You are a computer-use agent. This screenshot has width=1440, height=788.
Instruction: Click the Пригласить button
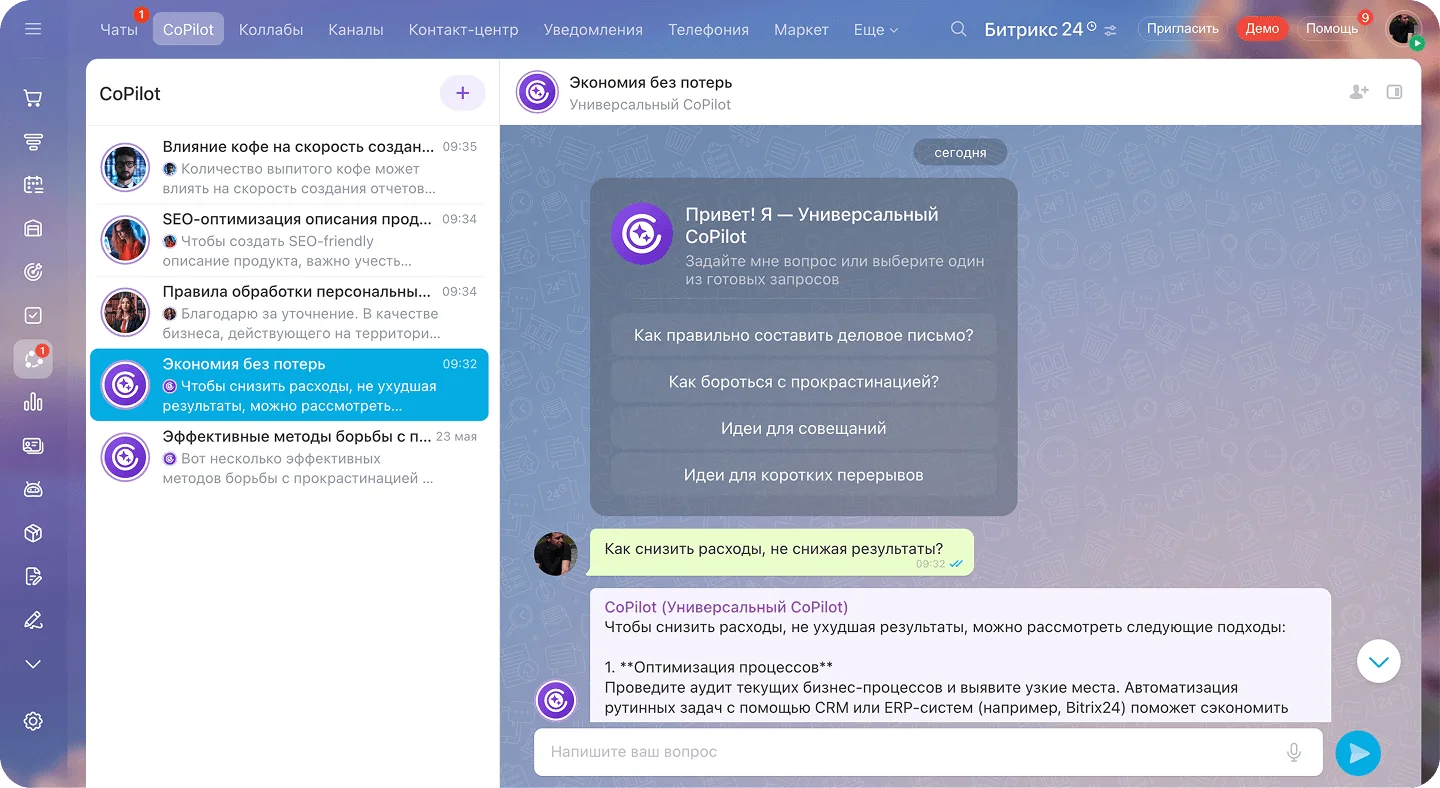coord(1182,29)
